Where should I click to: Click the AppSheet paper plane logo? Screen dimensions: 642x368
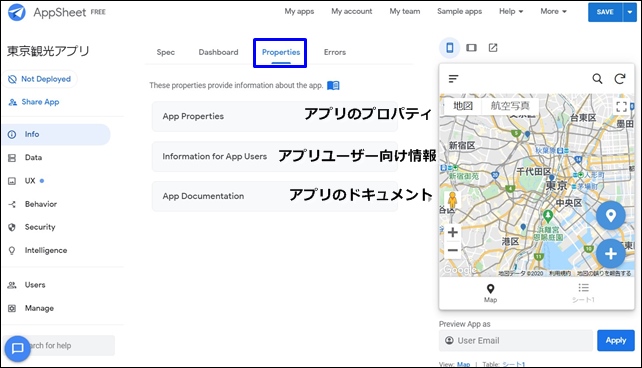click(16, 12)
